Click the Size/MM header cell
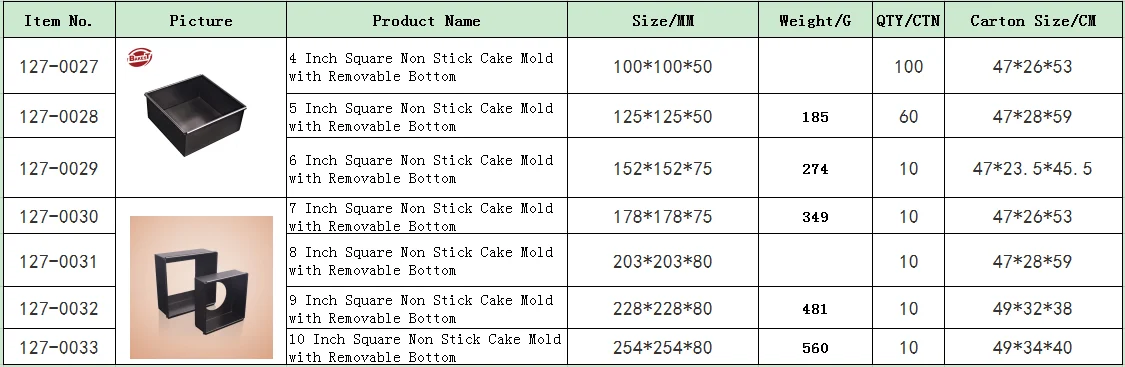The image size is (1125, 367). click(663, 20)
